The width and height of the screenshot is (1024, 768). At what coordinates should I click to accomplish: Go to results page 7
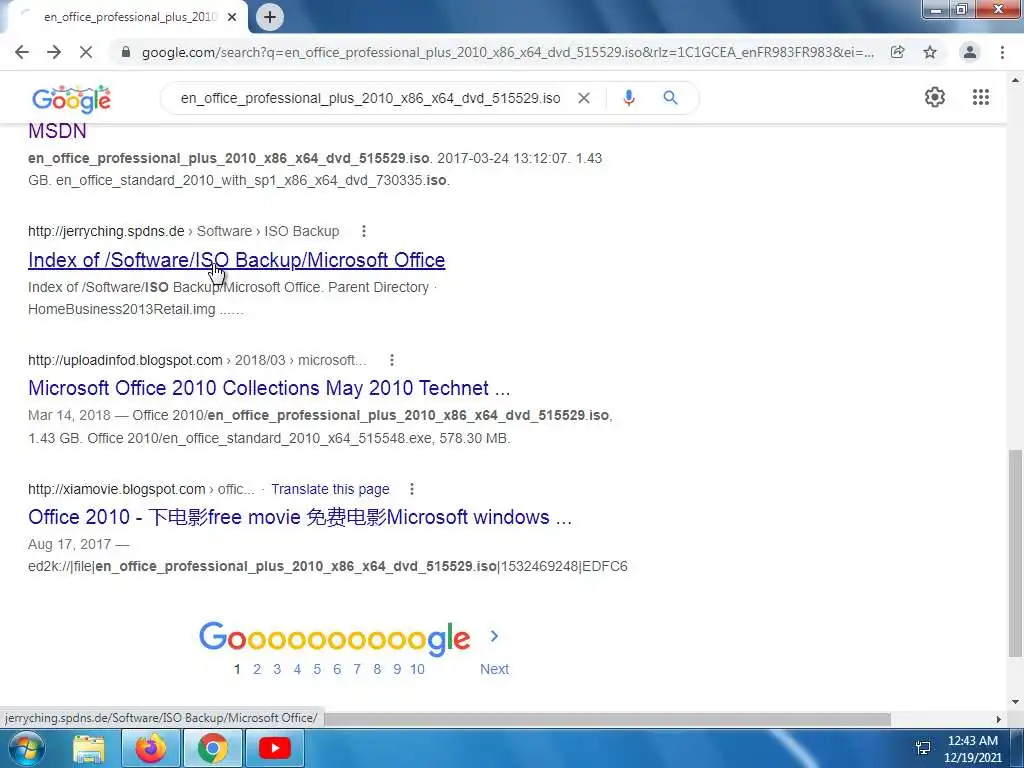coord(357,669)
